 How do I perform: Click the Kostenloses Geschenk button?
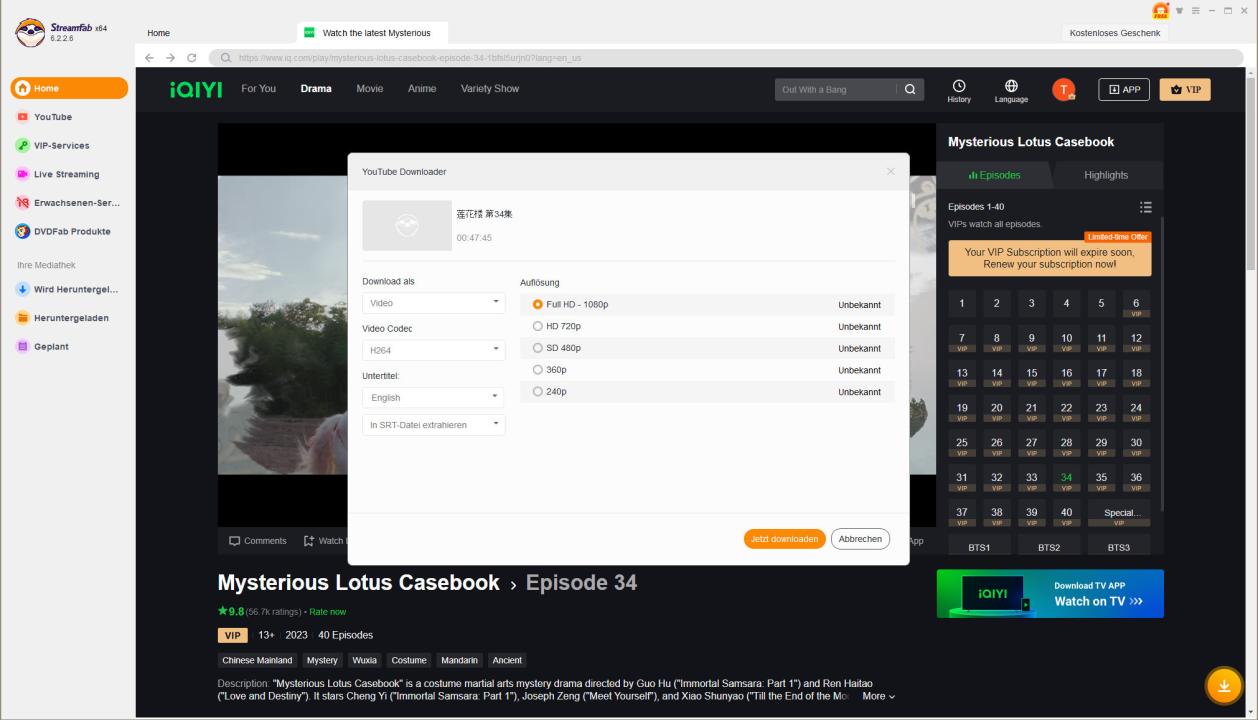pyautogui.click(x=1115, y=33)
